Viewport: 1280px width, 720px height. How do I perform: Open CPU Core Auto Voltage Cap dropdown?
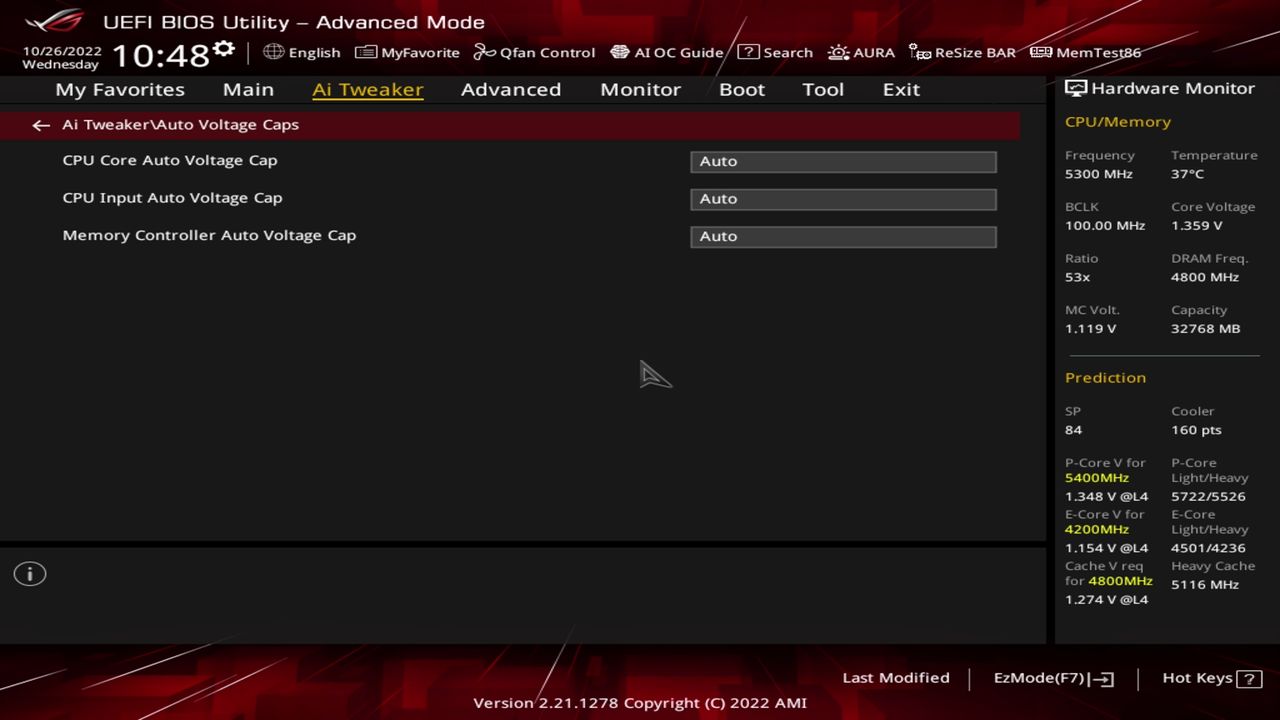[843, 161]
